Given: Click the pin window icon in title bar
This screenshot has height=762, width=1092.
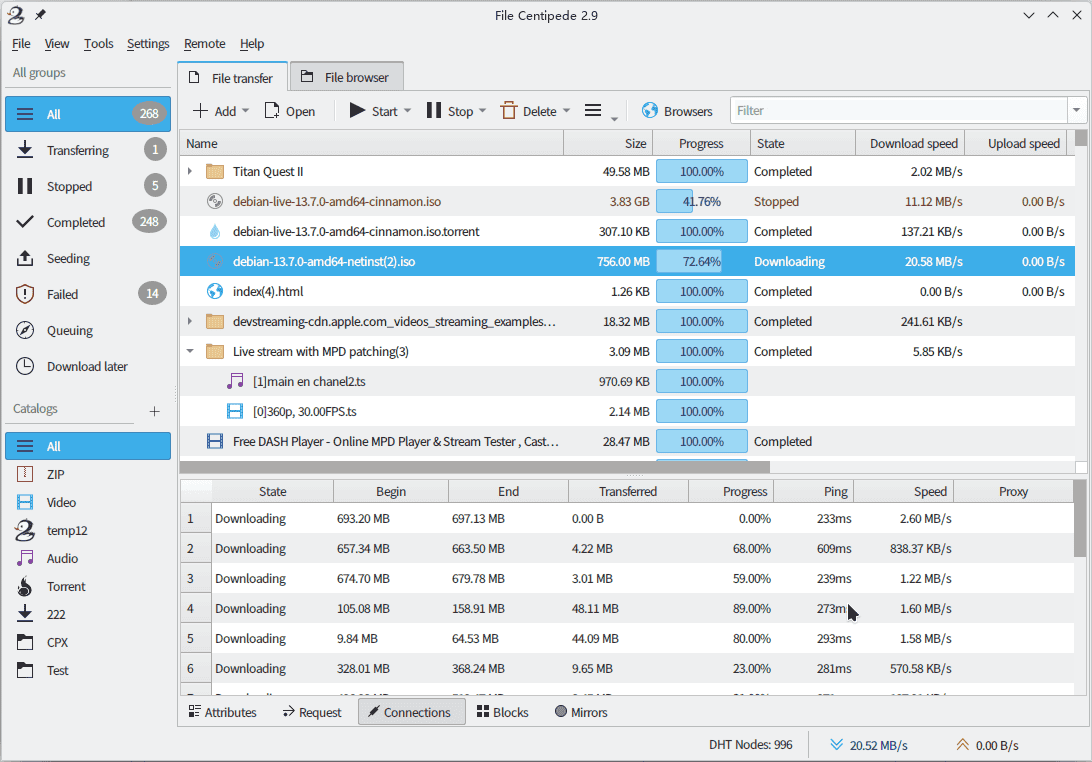Looking at the screenshot, I should [40, 15].
